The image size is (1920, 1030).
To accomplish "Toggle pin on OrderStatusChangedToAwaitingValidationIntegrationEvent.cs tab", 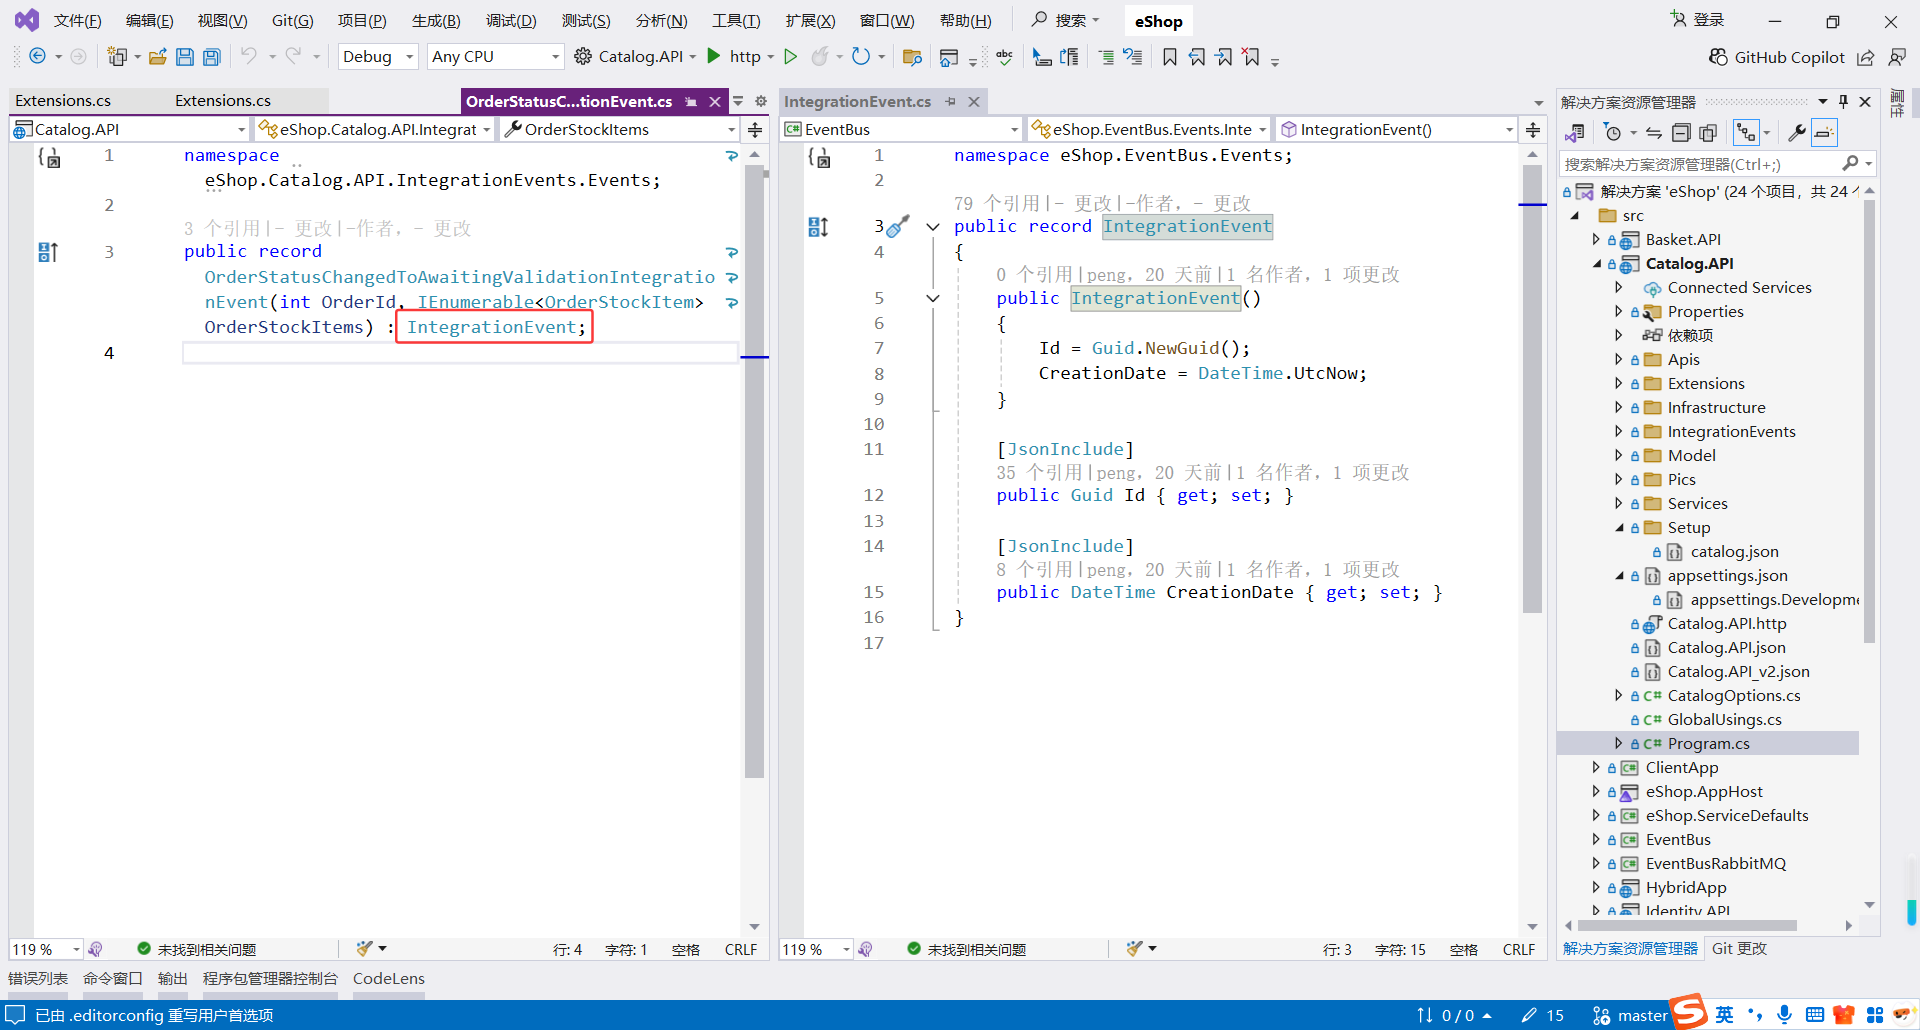I will (691, 102).
